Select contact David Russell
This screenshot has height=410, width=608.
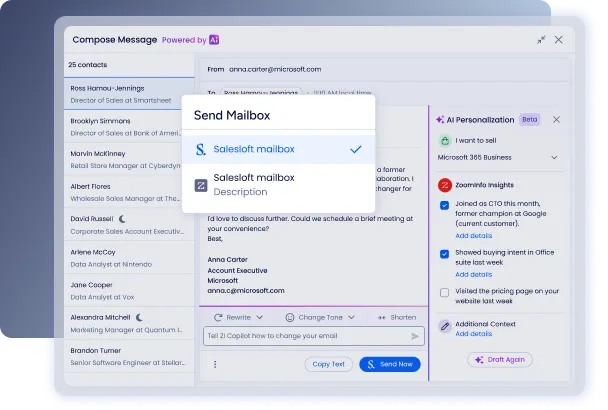click(129, 225)
